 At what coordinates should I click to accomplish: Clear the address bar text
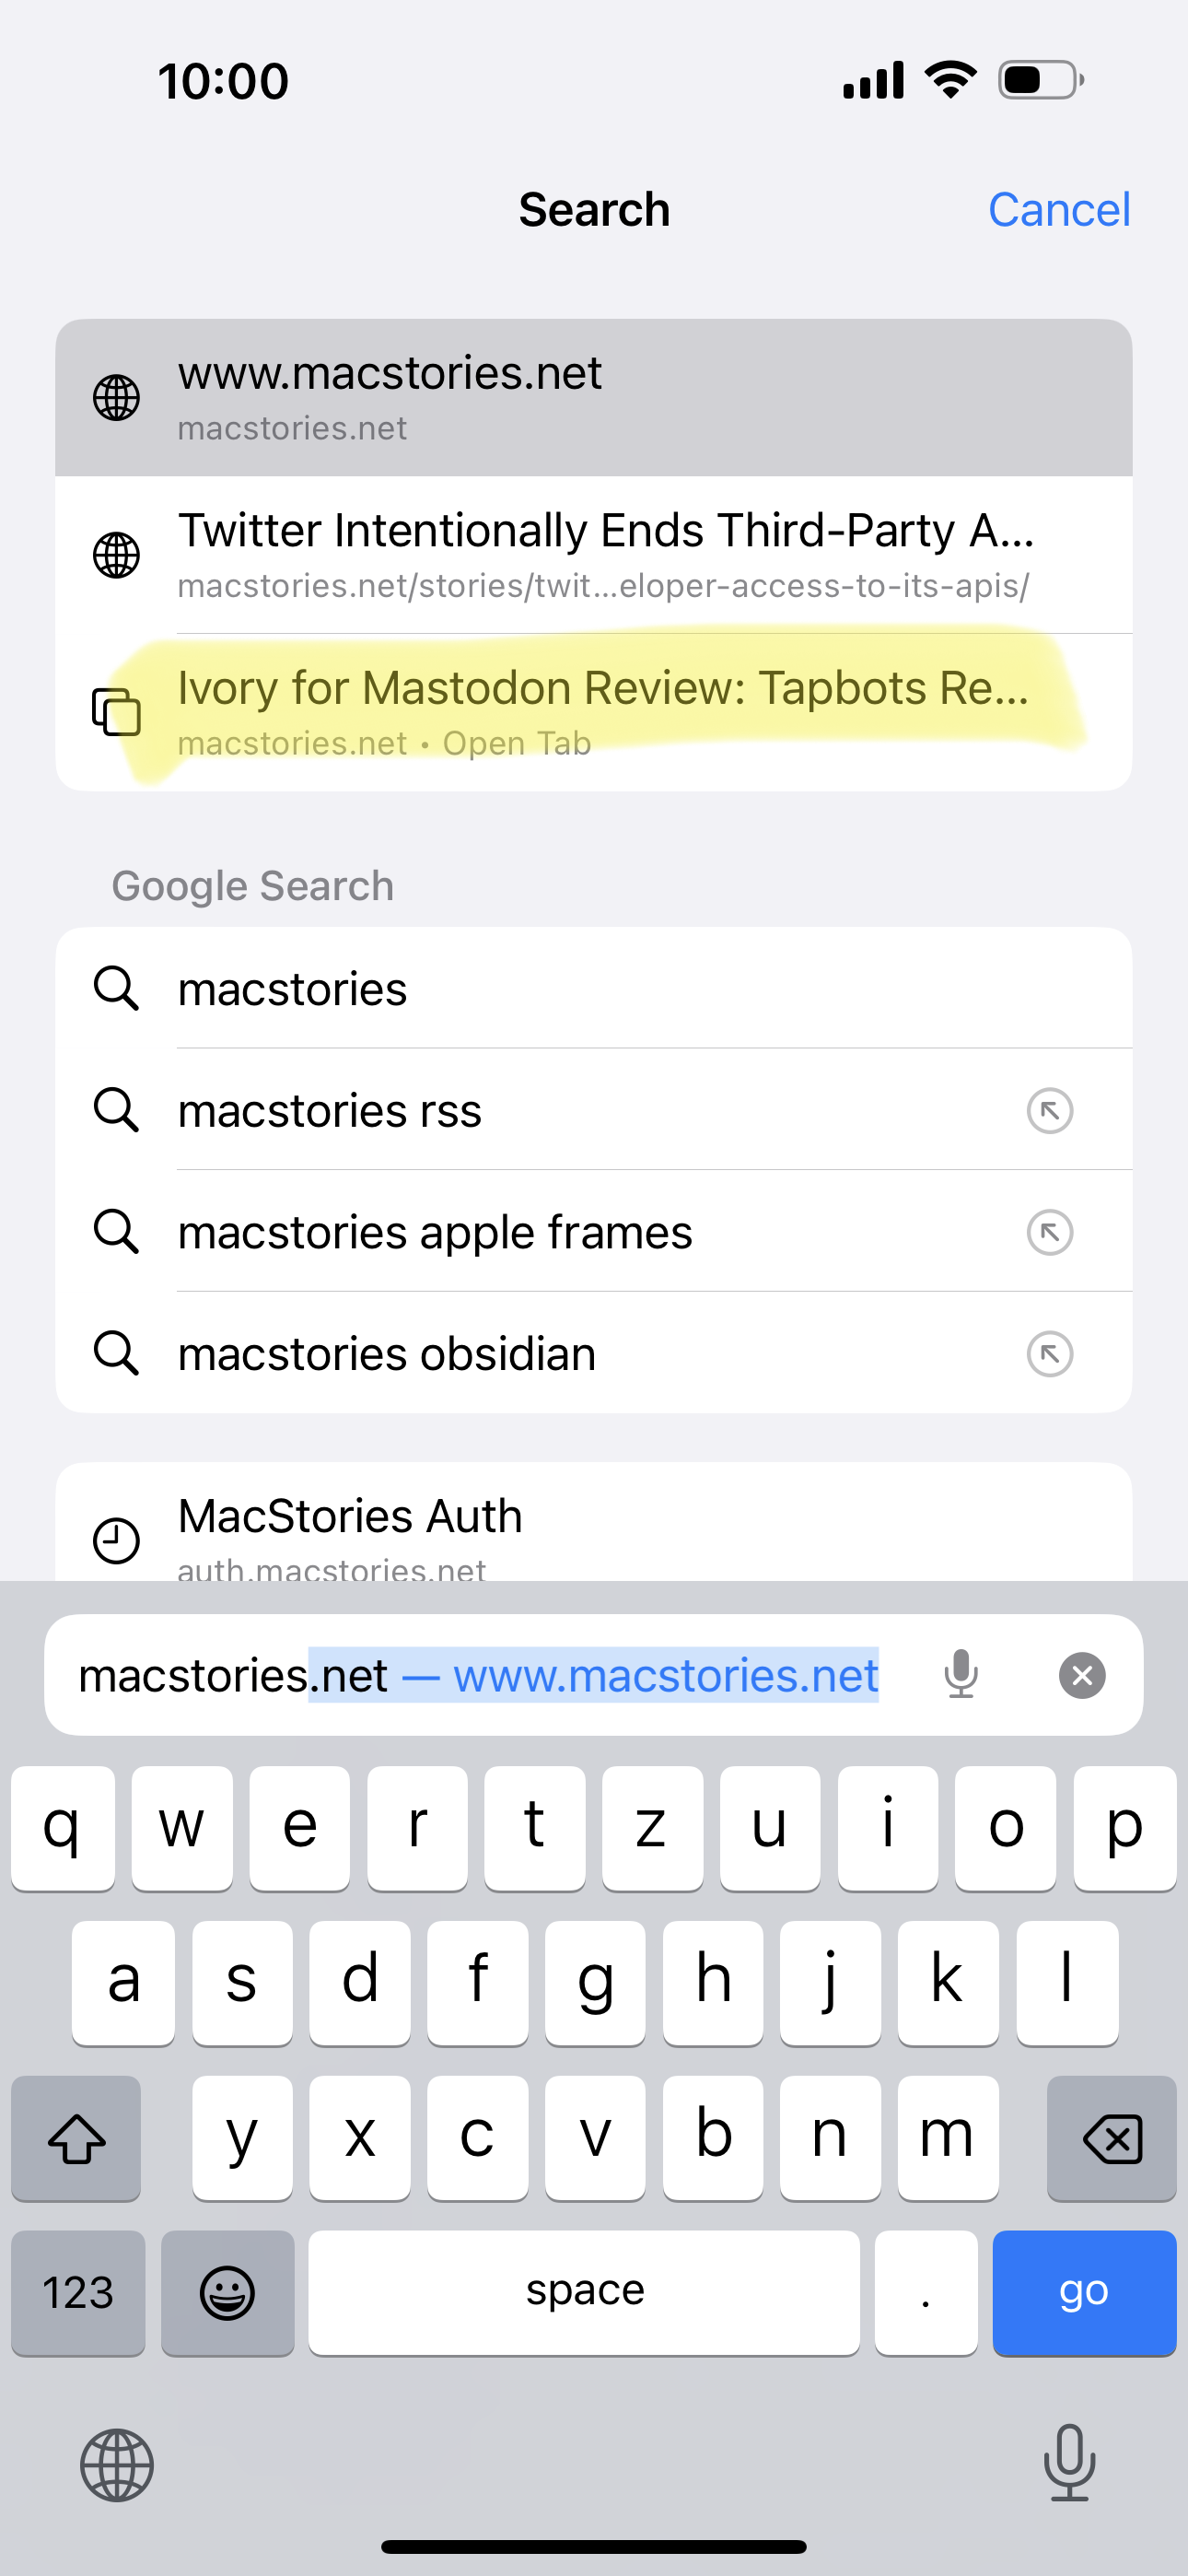(1082, 1675)
